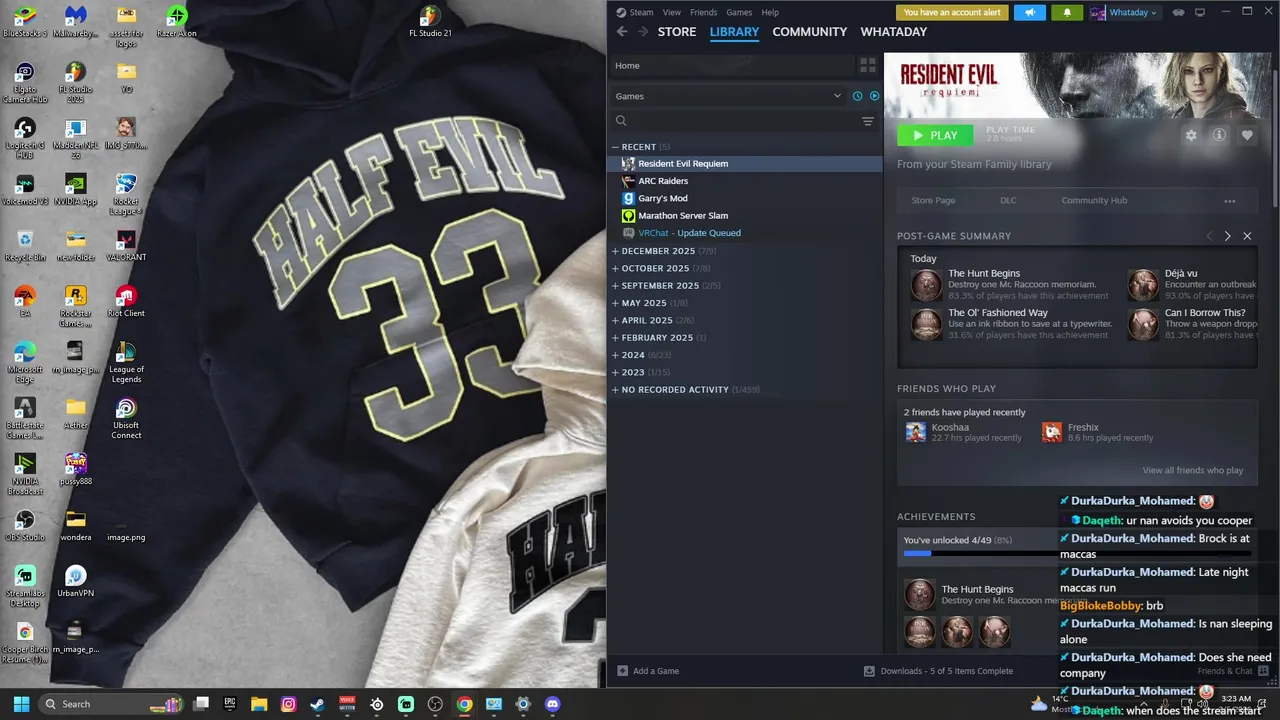Screen dimensions: 1280x720
Task: Open the Community Hub link
Action: [x=1094, y=201]
